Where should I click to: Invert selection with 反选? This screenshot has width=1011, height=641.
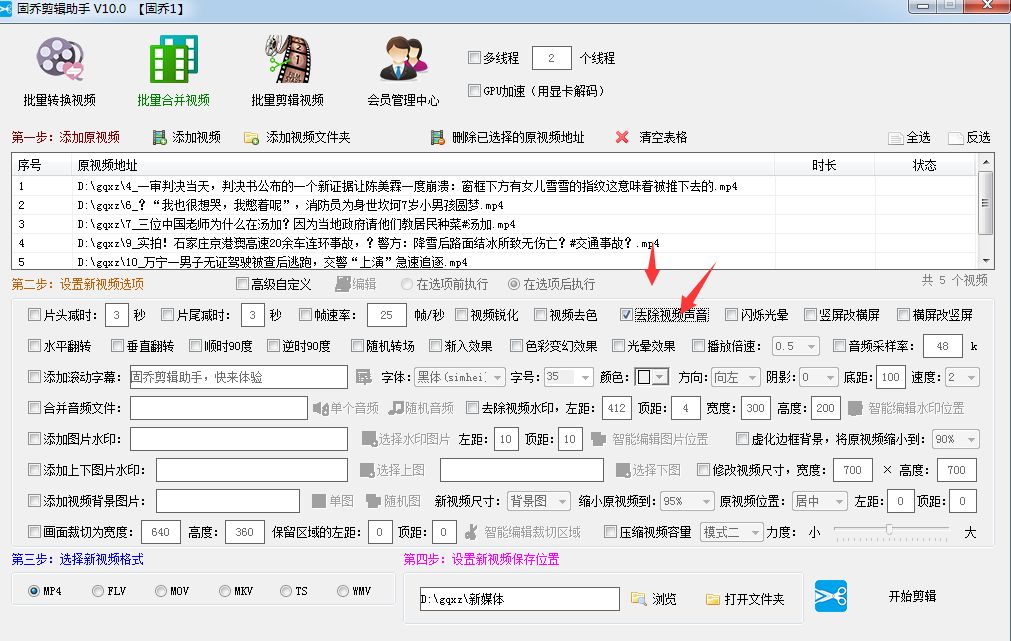[x=975, y=137]
